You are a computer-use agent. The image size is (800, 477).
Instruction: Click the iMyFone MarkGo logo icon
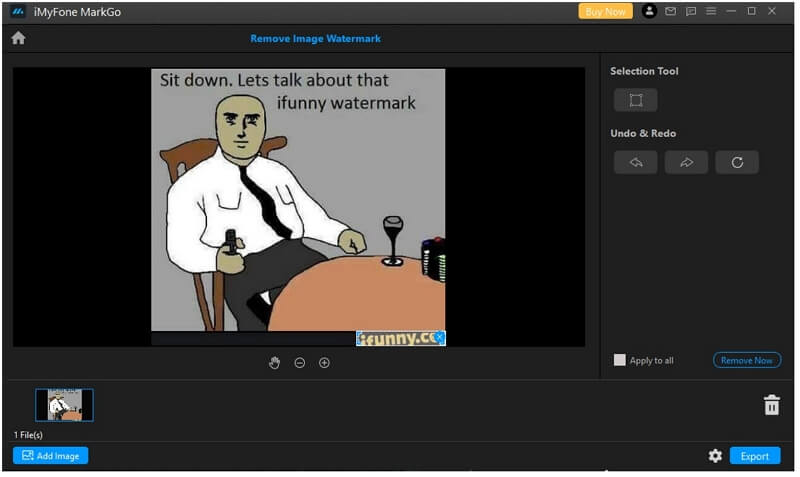pyautogui.click(x=18, y=12)
